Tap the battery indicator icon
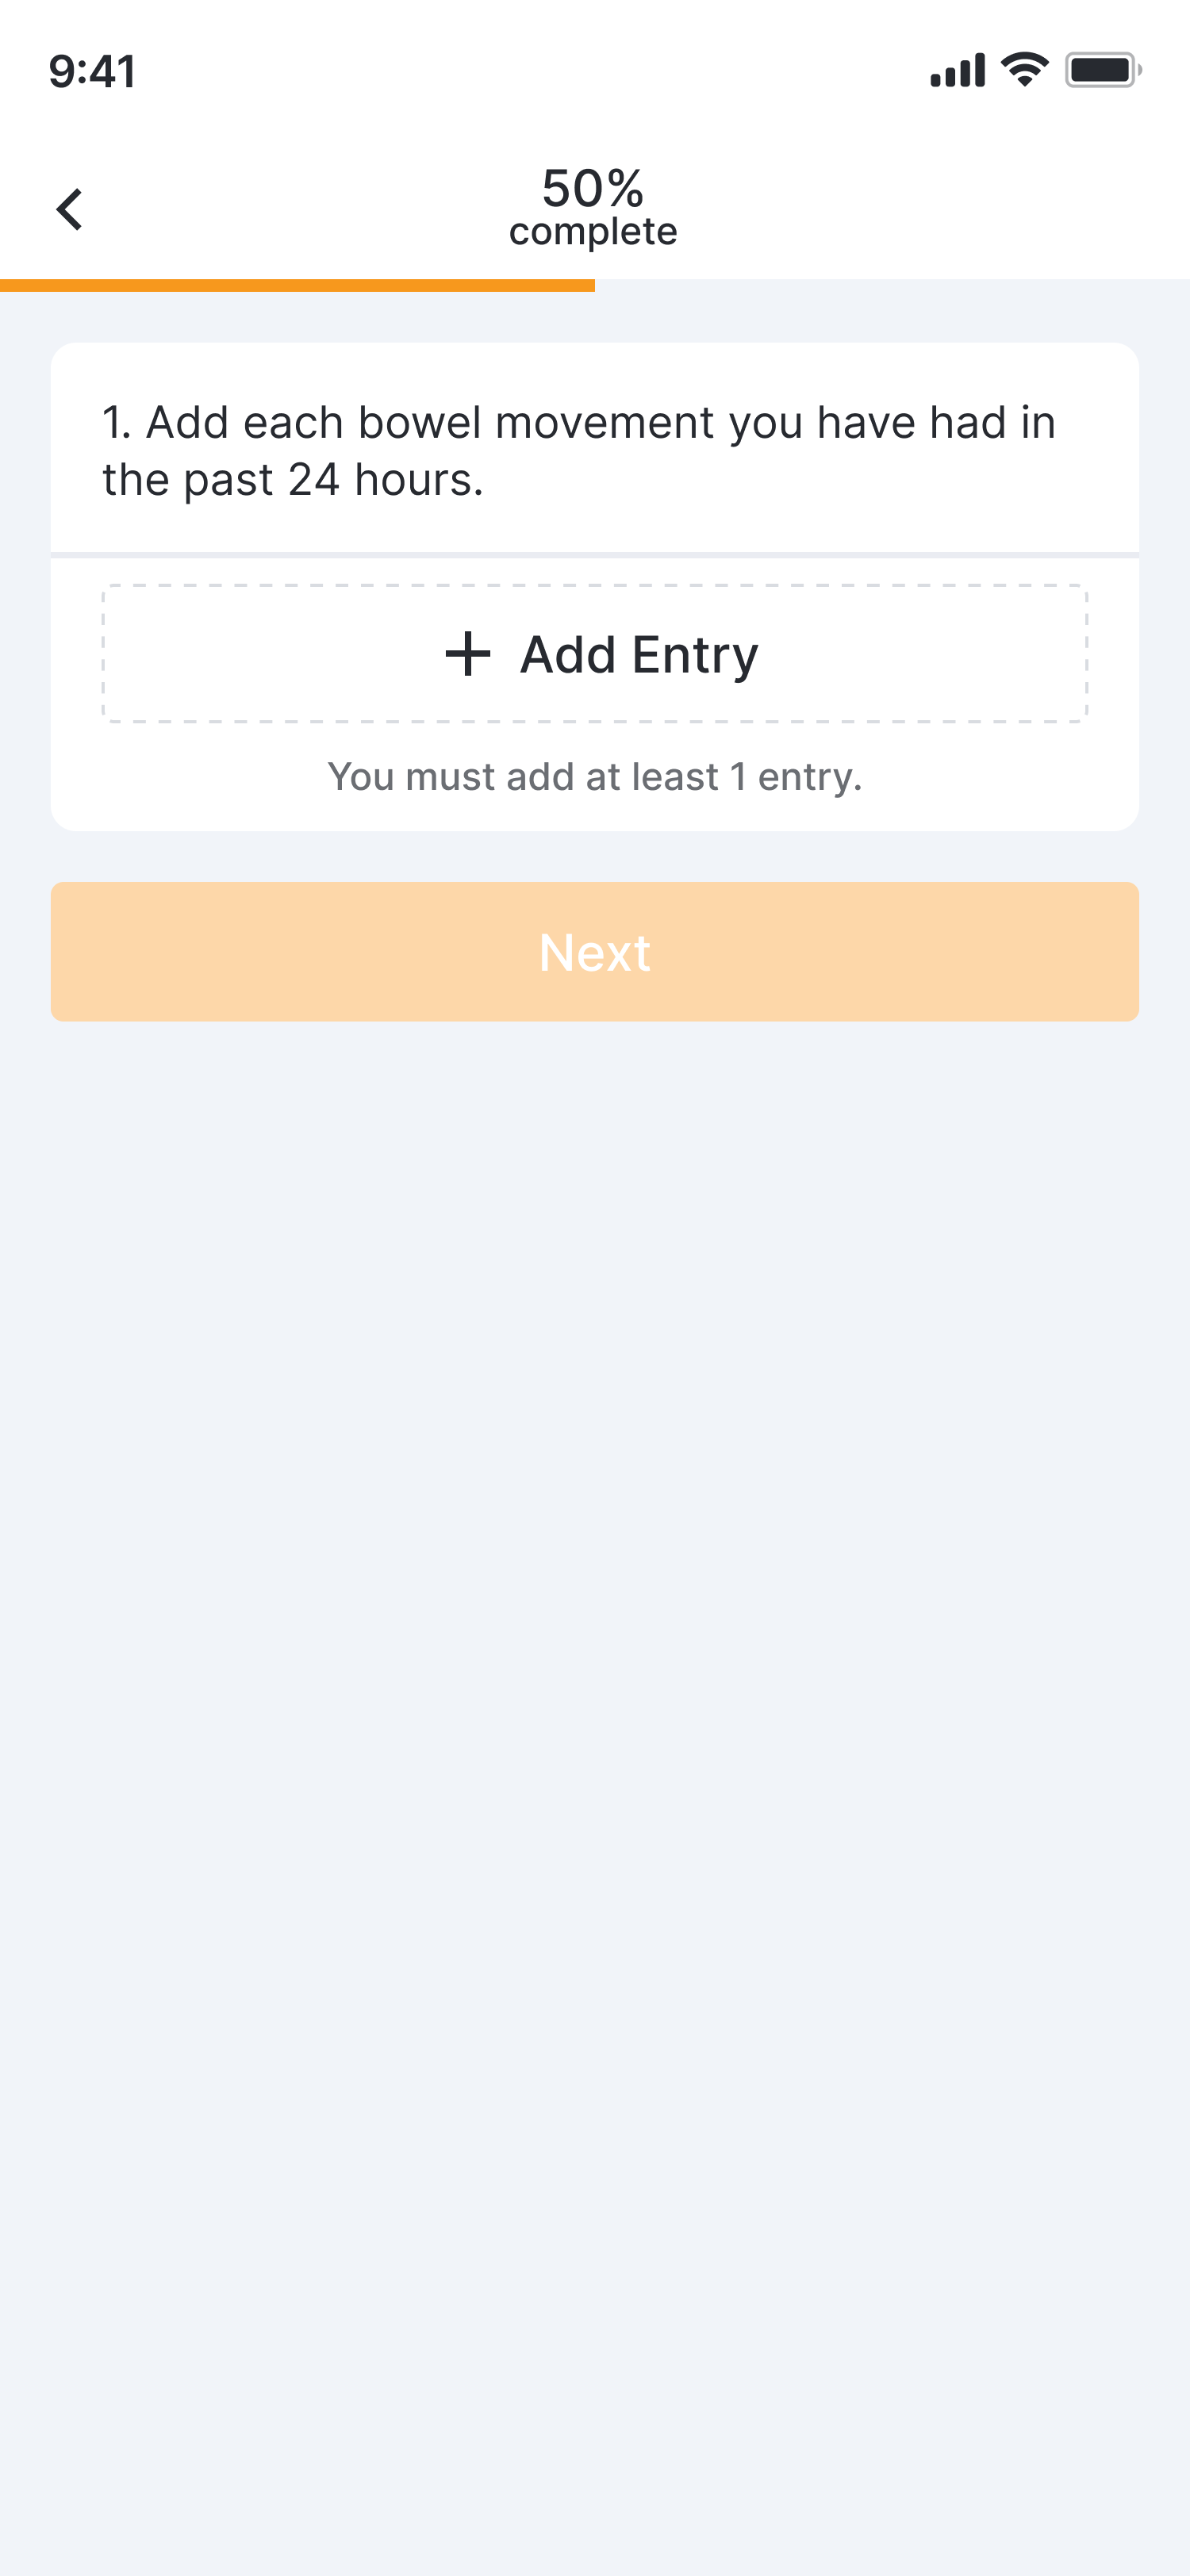This screenshot has height=2576, width=1190. 1101,70
